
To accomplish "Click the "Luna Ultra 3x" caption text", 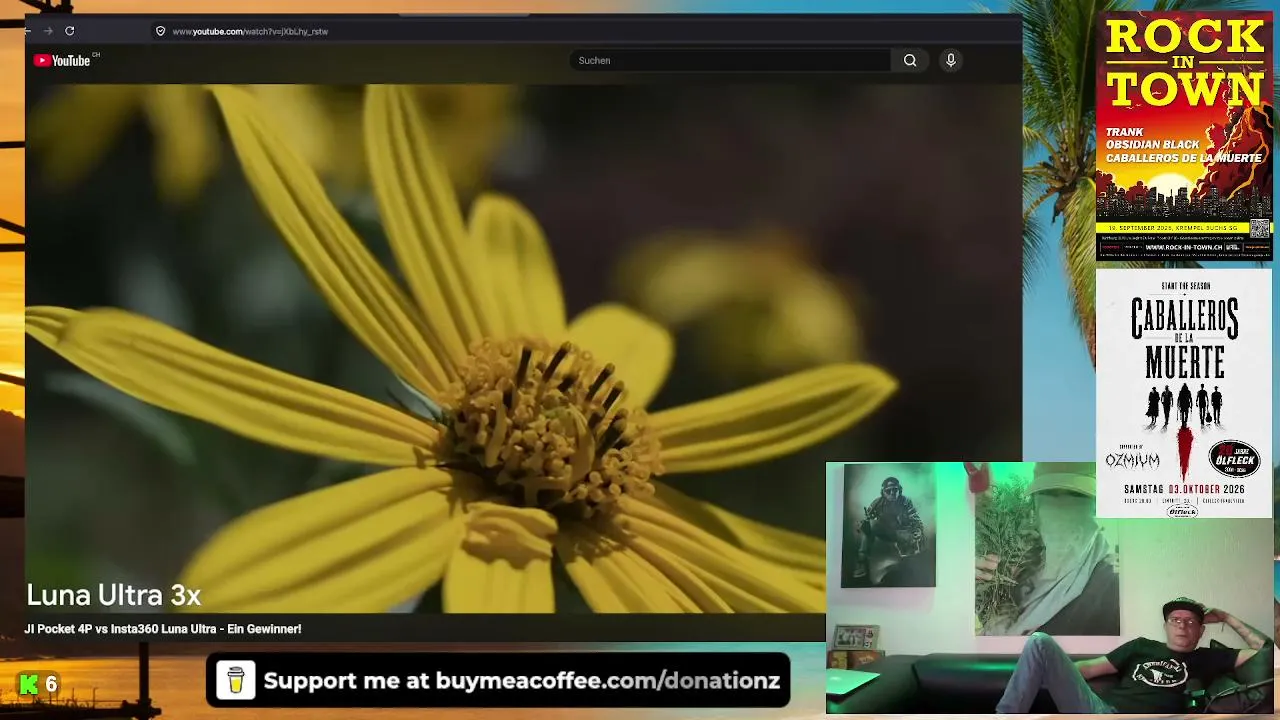I will tap(114, 595).
